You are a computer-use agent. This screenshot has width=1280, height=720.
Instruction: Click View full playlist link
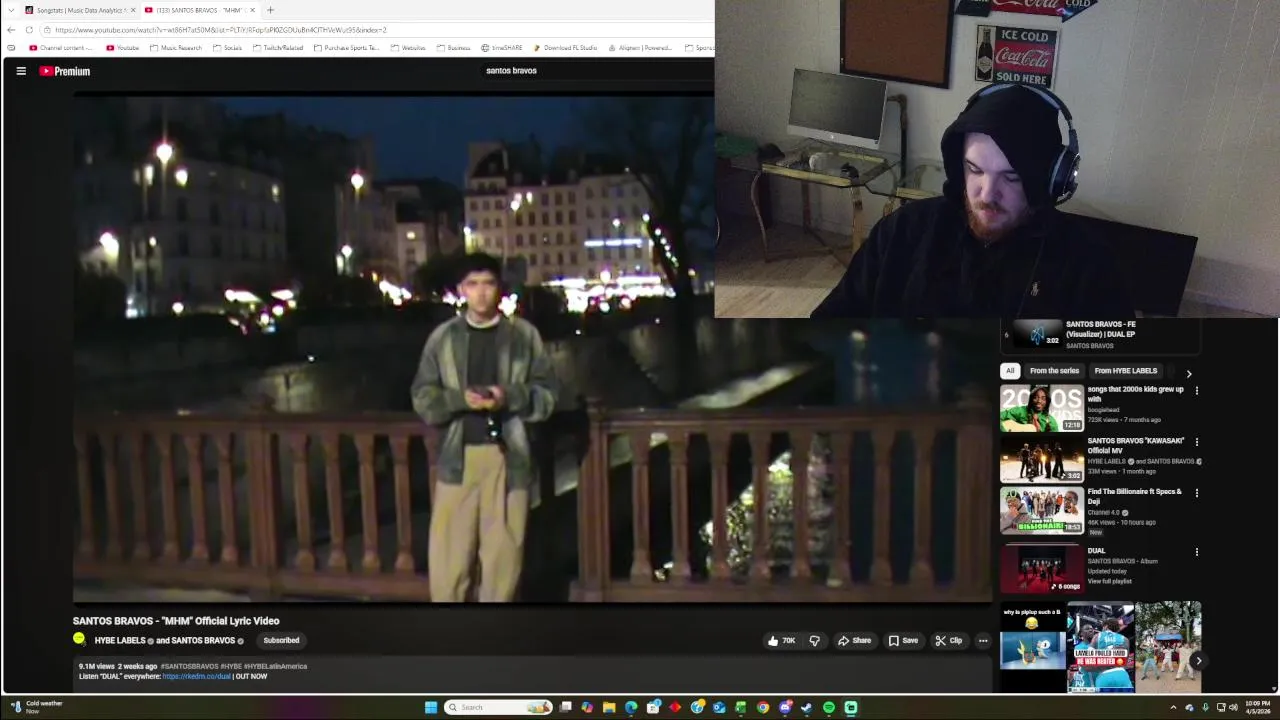[1110, 581]
